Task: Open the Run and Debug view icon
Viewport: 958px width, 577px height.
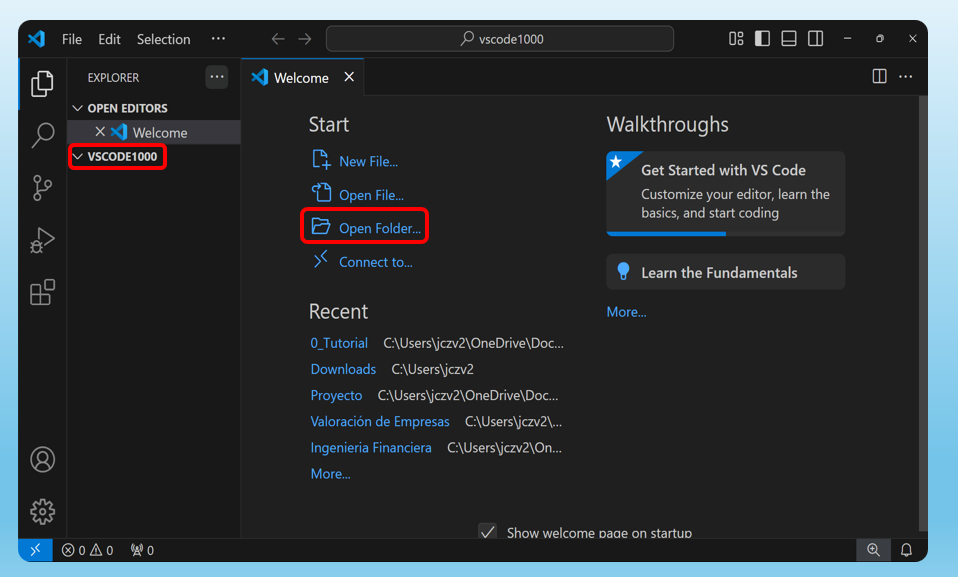Action: tap(42, 240)
